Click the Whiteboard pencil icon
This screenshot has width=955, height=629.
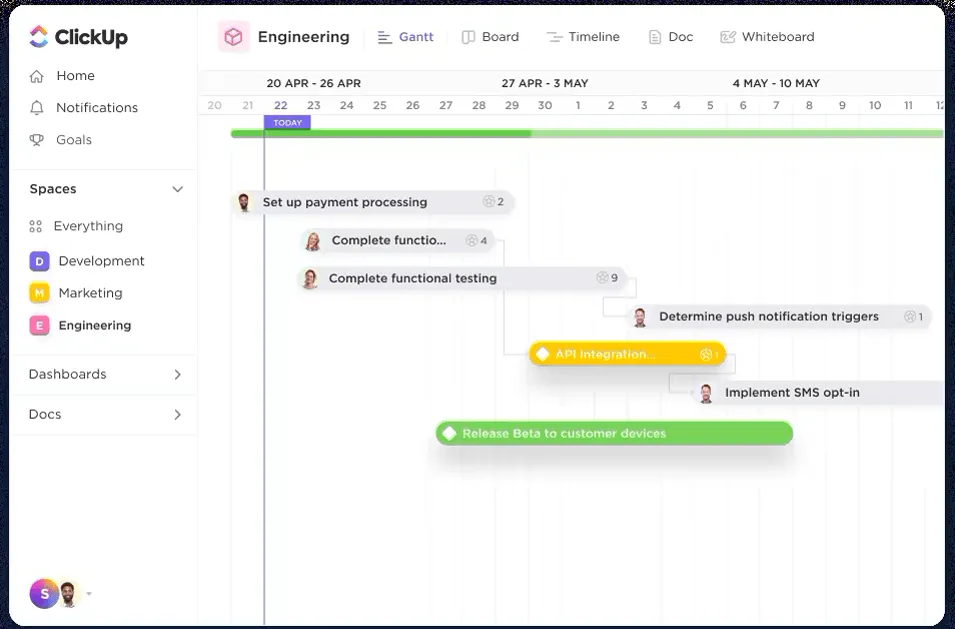728,37
